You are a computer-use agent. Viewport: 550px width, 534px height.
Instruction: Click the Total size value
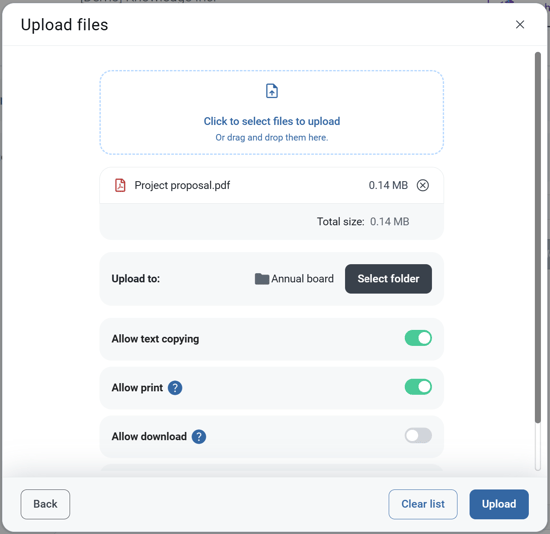click(x=390, y=222)
